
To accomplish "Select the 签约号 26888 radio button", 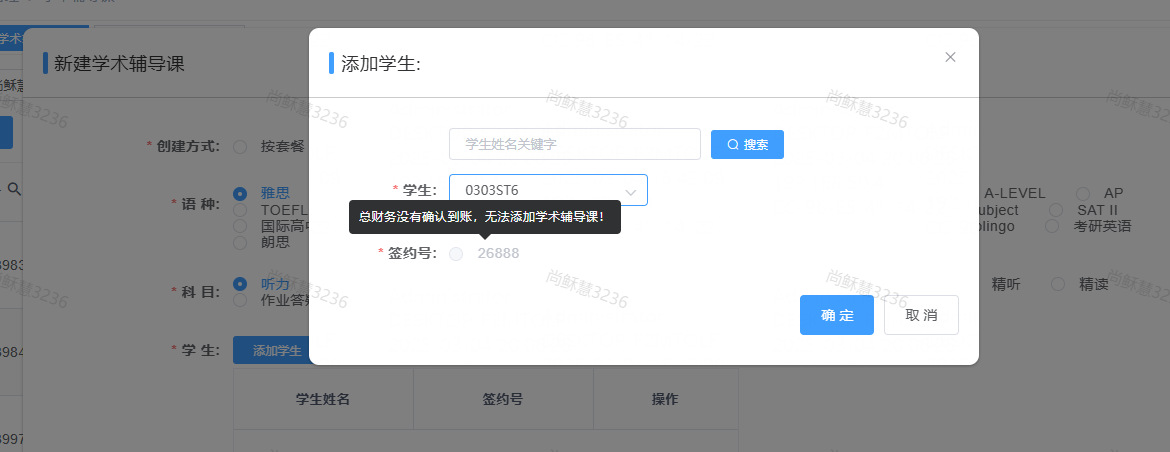I will [x=457, y=254].
